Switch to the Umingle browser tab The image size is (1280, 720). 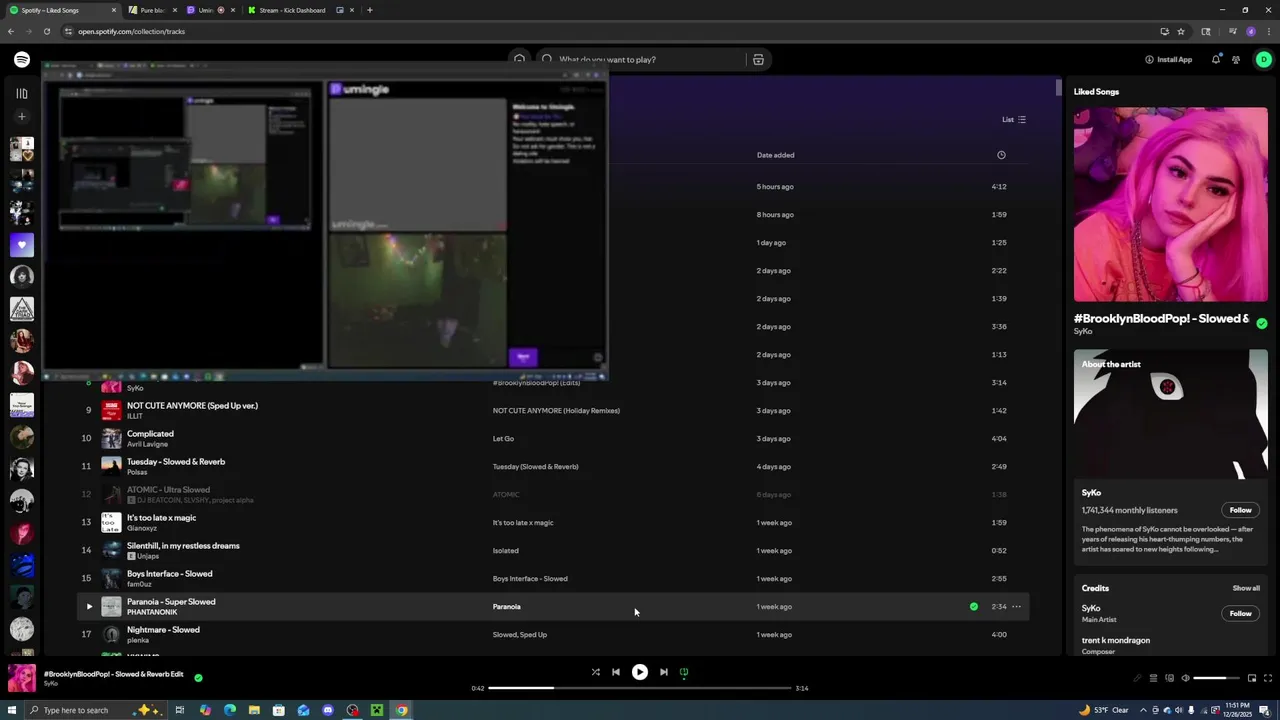pyautogui.click(x=211, y=10)
